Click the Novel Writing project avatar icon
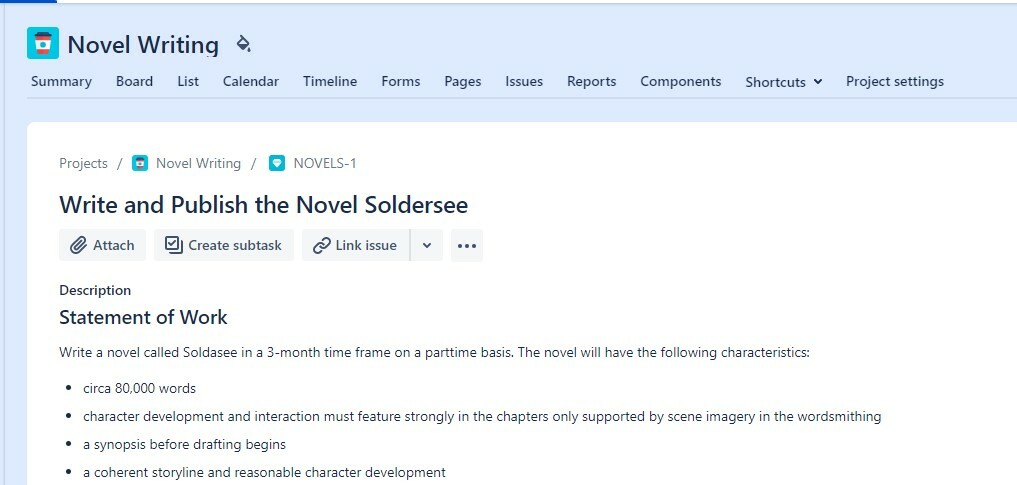The image size is (1017, 485). click(43, 44)
